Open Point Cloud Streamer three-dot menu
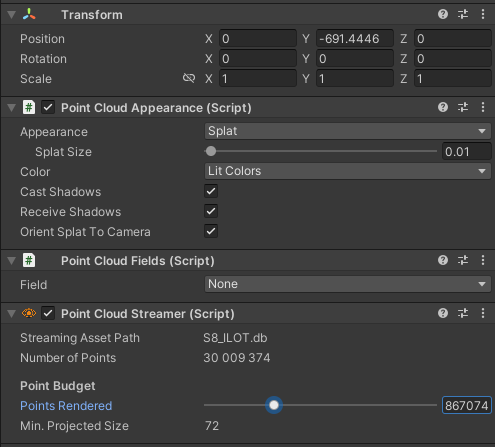The height and width of the screenshot is (447, 495). tap(483, 313)
